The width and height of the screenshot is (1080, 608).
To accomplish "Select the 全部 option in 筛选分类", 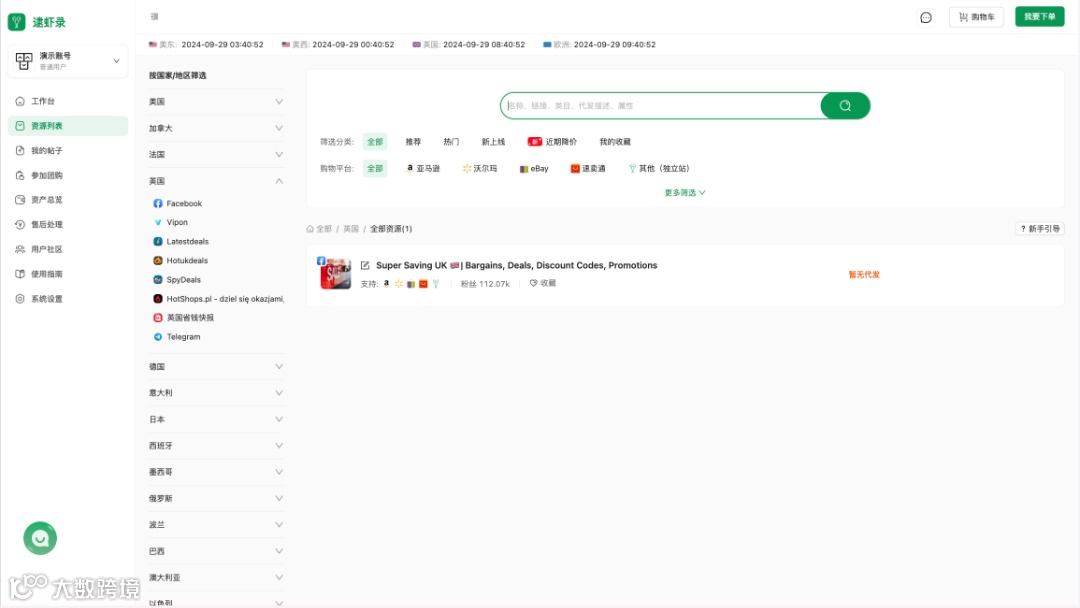I will [x=375, y=142].
